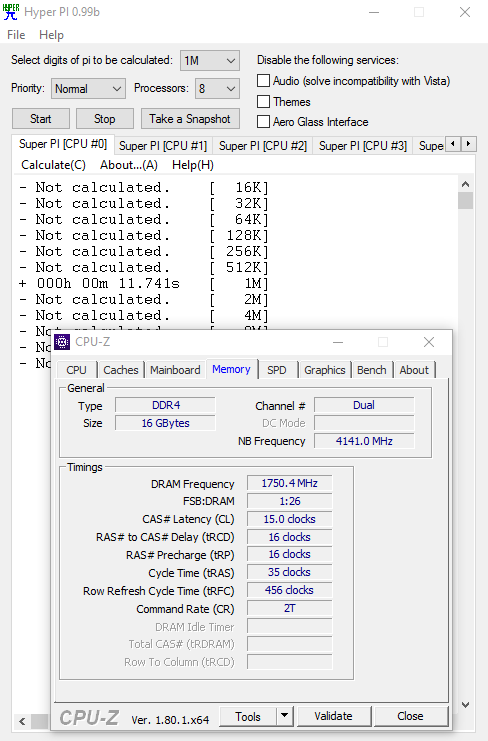The image size is (488, 741).
Task: Click the horizontal scrollbar left arrow
Action: pos(22,722)
